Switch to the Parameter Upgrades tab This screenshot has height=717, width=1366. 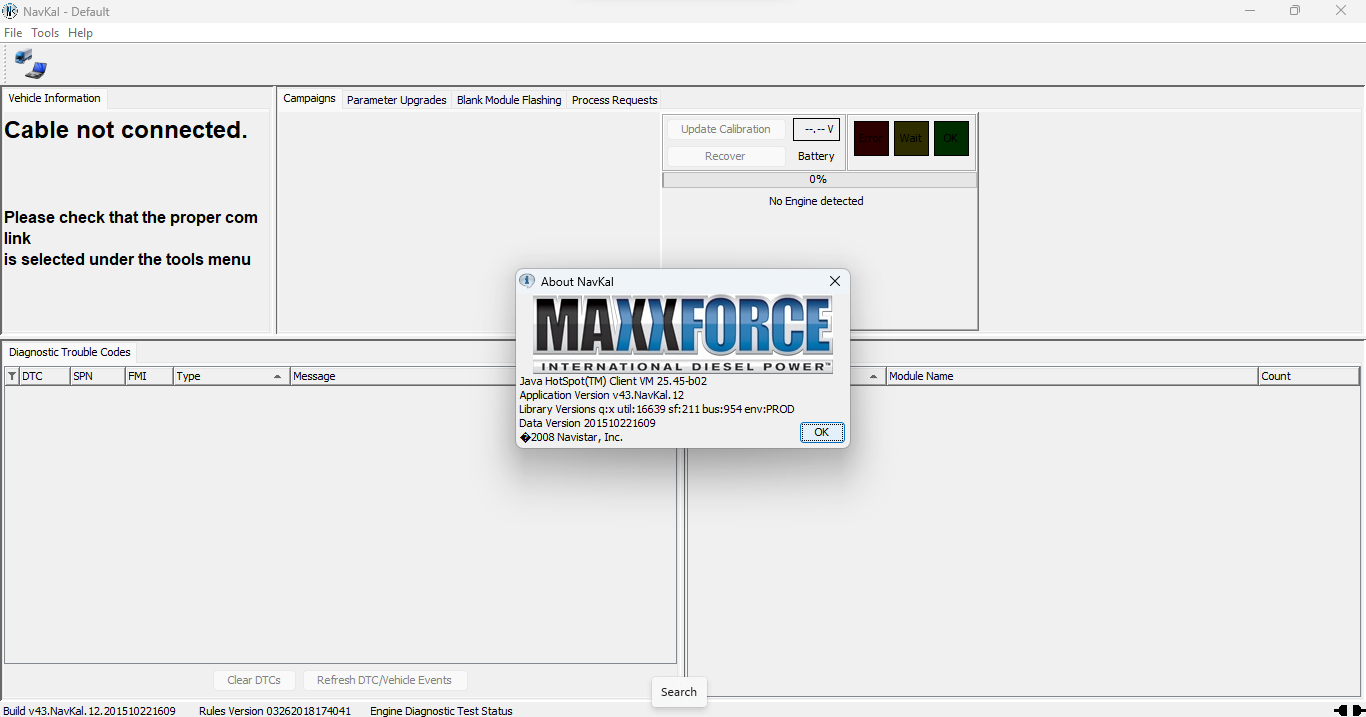[x=396, y=100]
